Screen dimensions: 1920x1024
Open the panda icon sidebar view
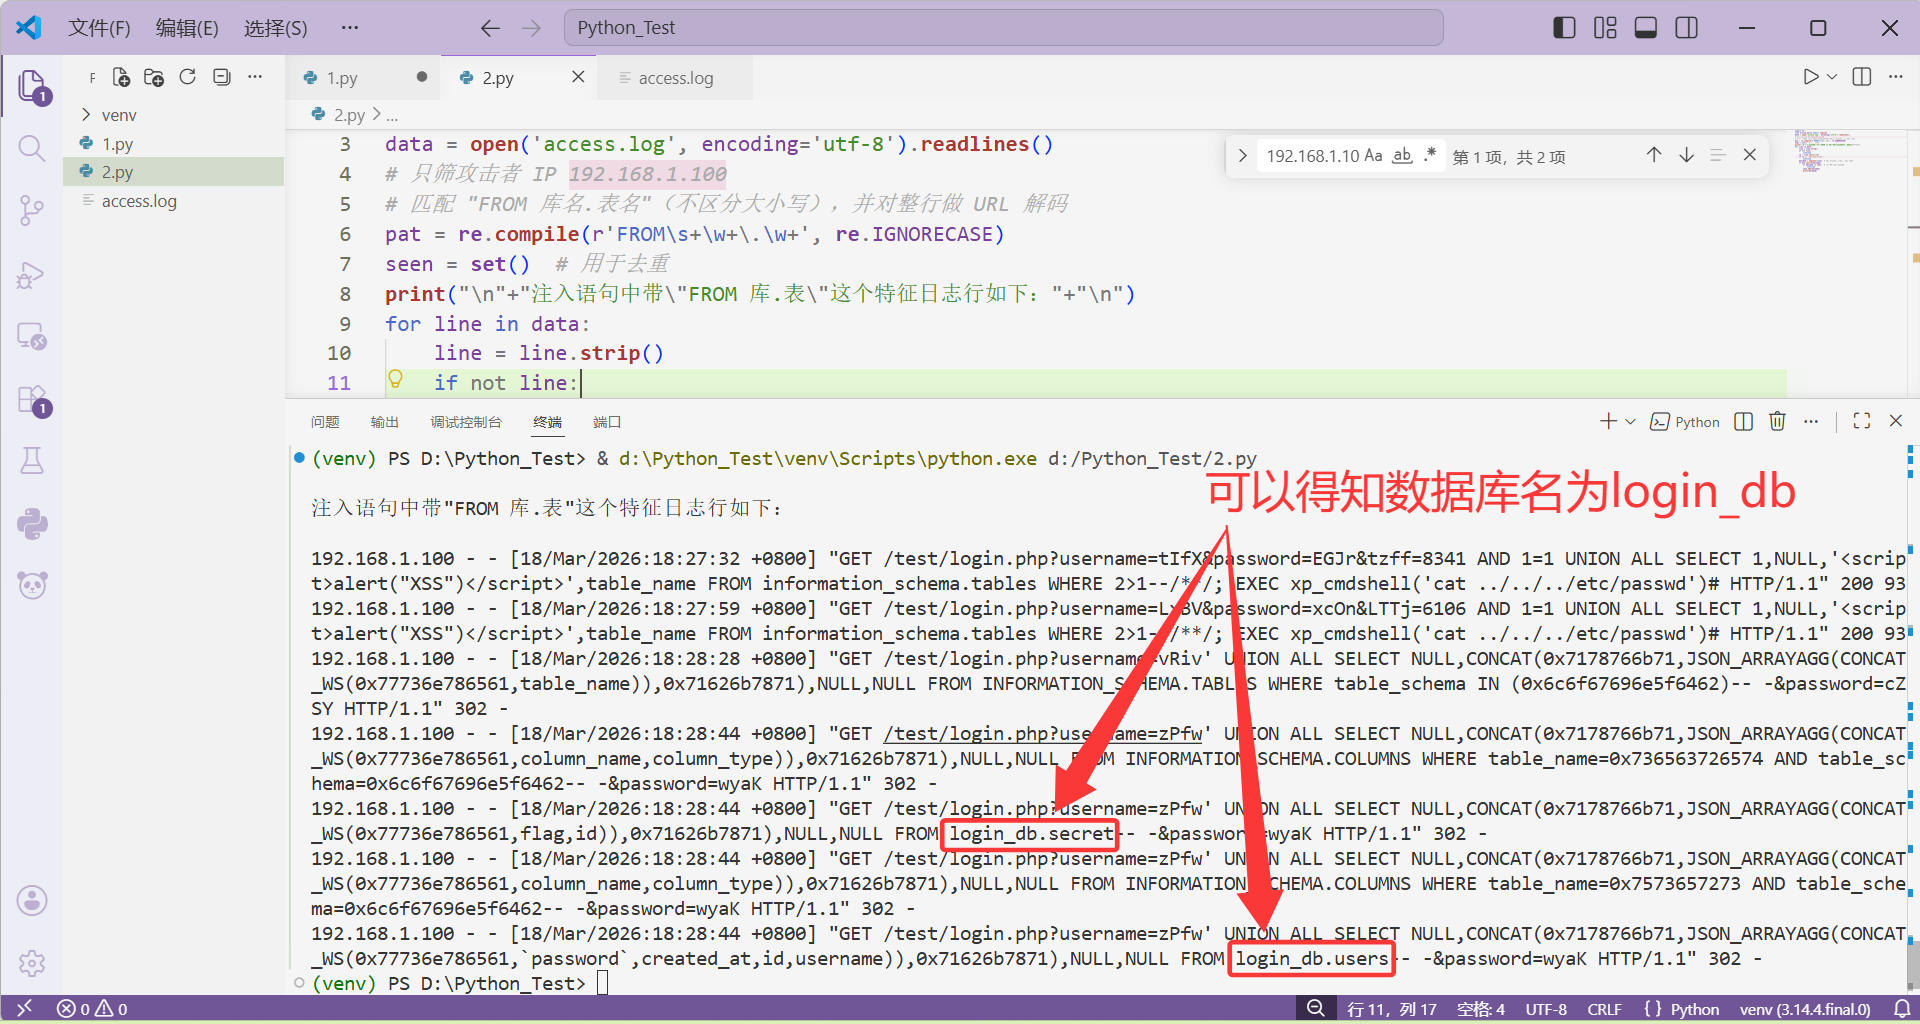point(32,584)
